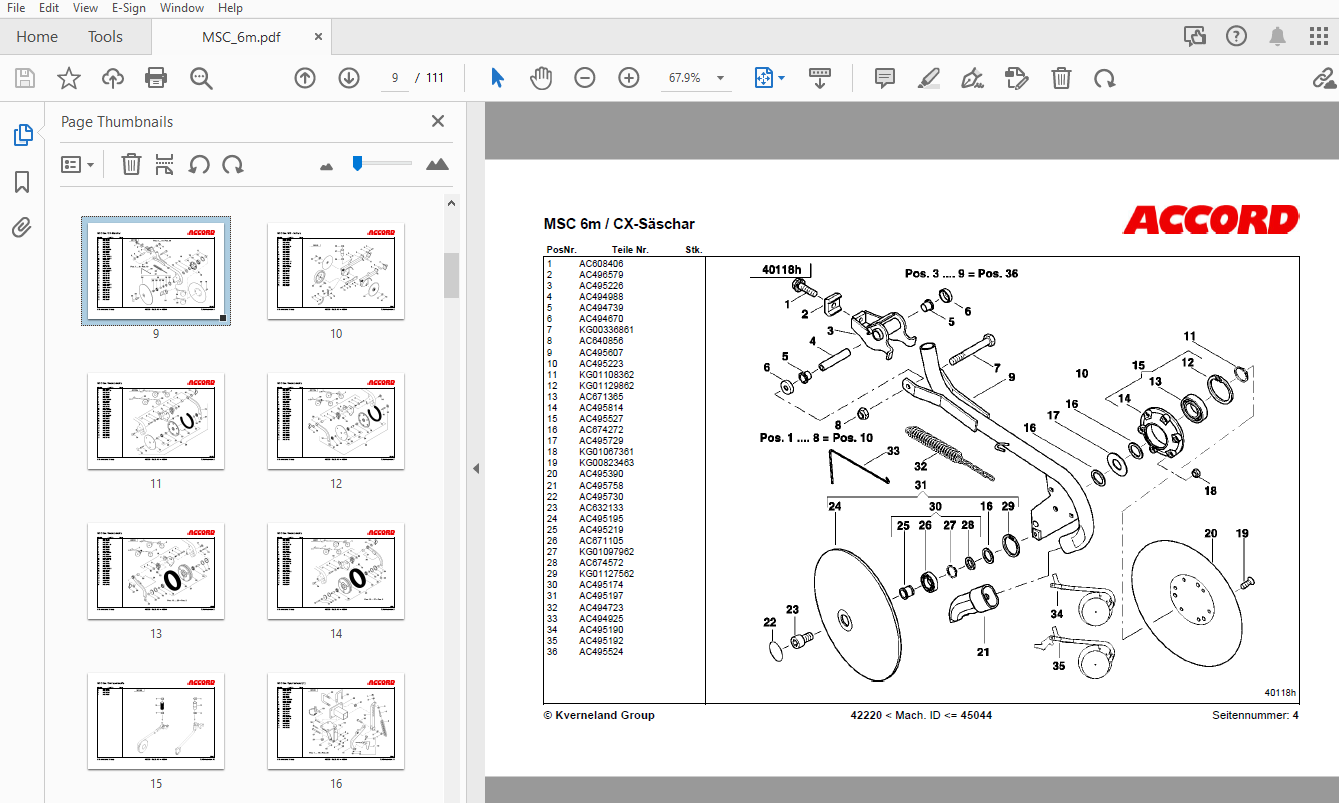The image size is (1339, 803).
Task: Close the MSC_6m.pdf tab
Action: [x=318, y=37]
